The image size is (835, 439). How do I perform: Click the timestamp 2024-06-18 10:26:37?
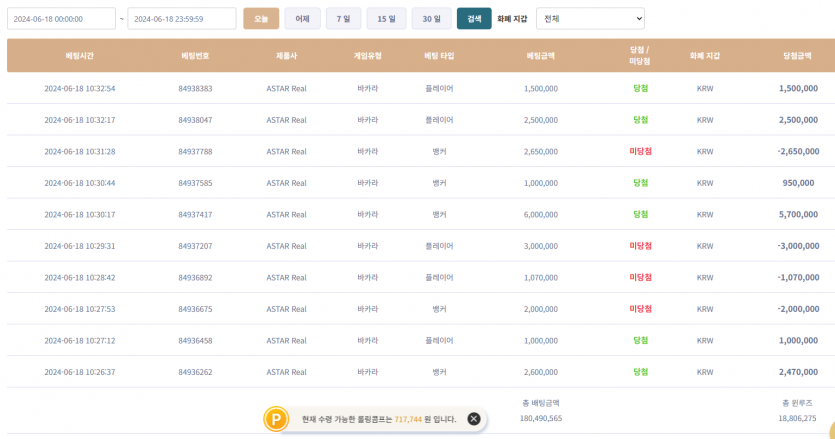79,372
